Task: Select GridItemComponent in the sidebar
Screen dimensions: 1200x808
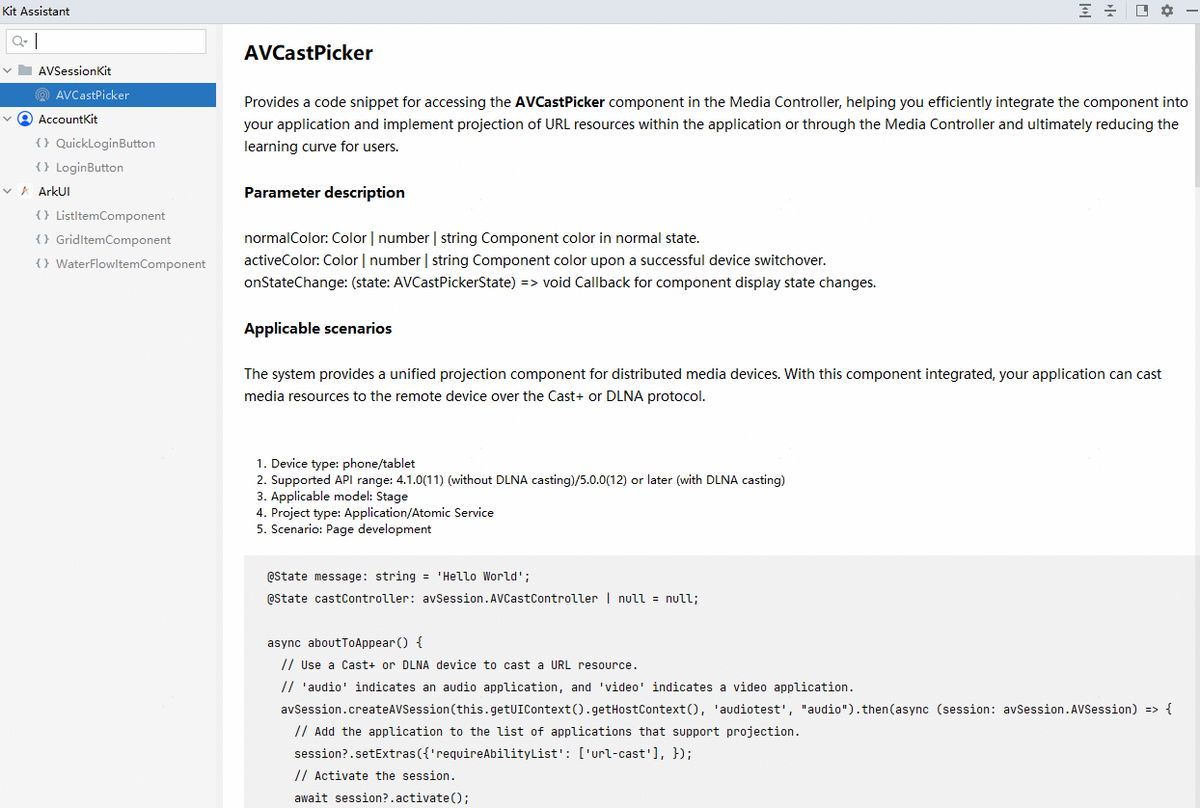Action: (x=113, y=239)
